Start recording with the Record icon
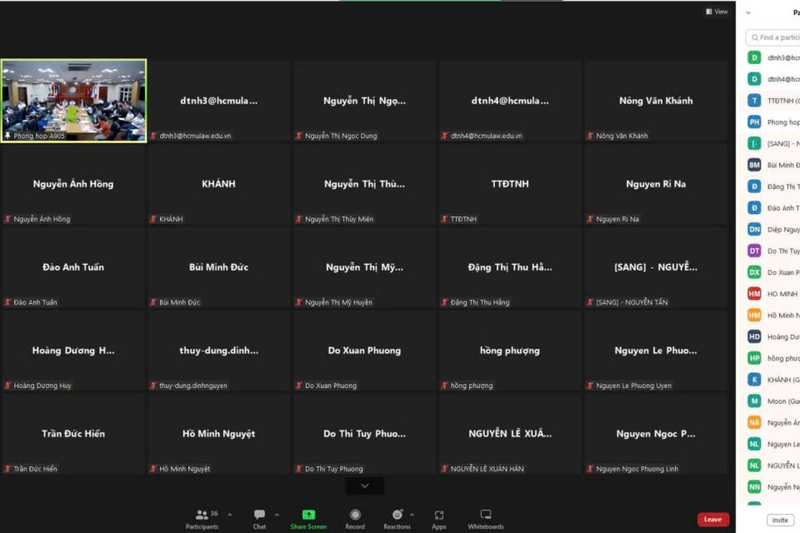 coord(355,514)
